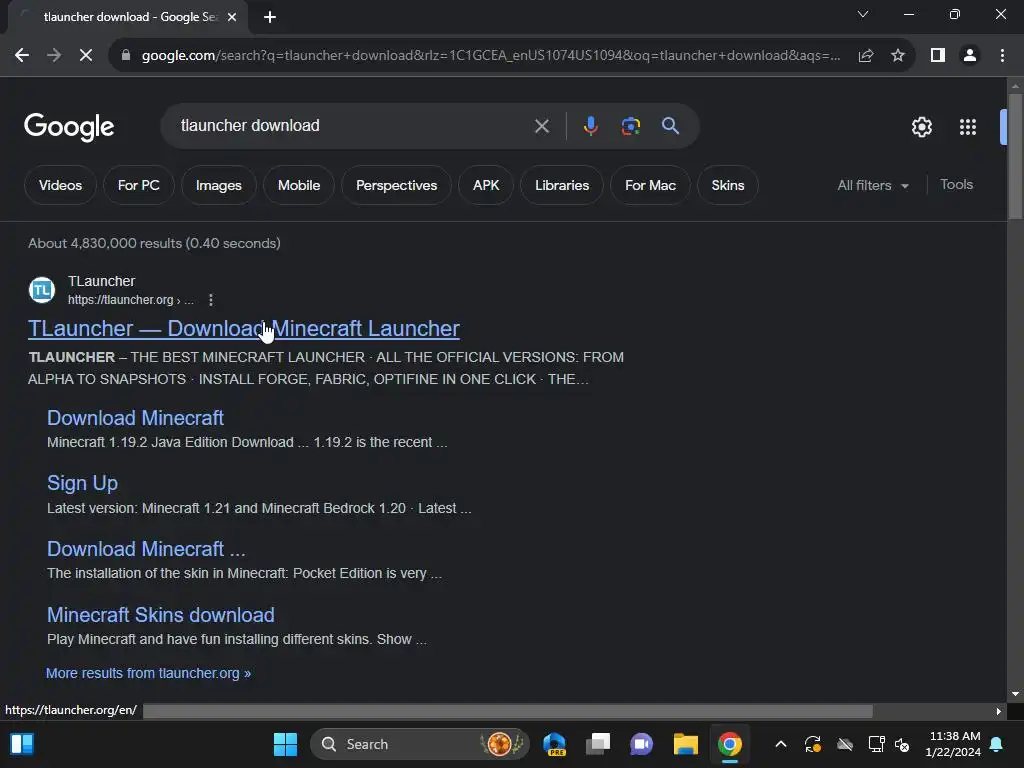Click the Chrome taskbar icon

[x=729, y=744]
